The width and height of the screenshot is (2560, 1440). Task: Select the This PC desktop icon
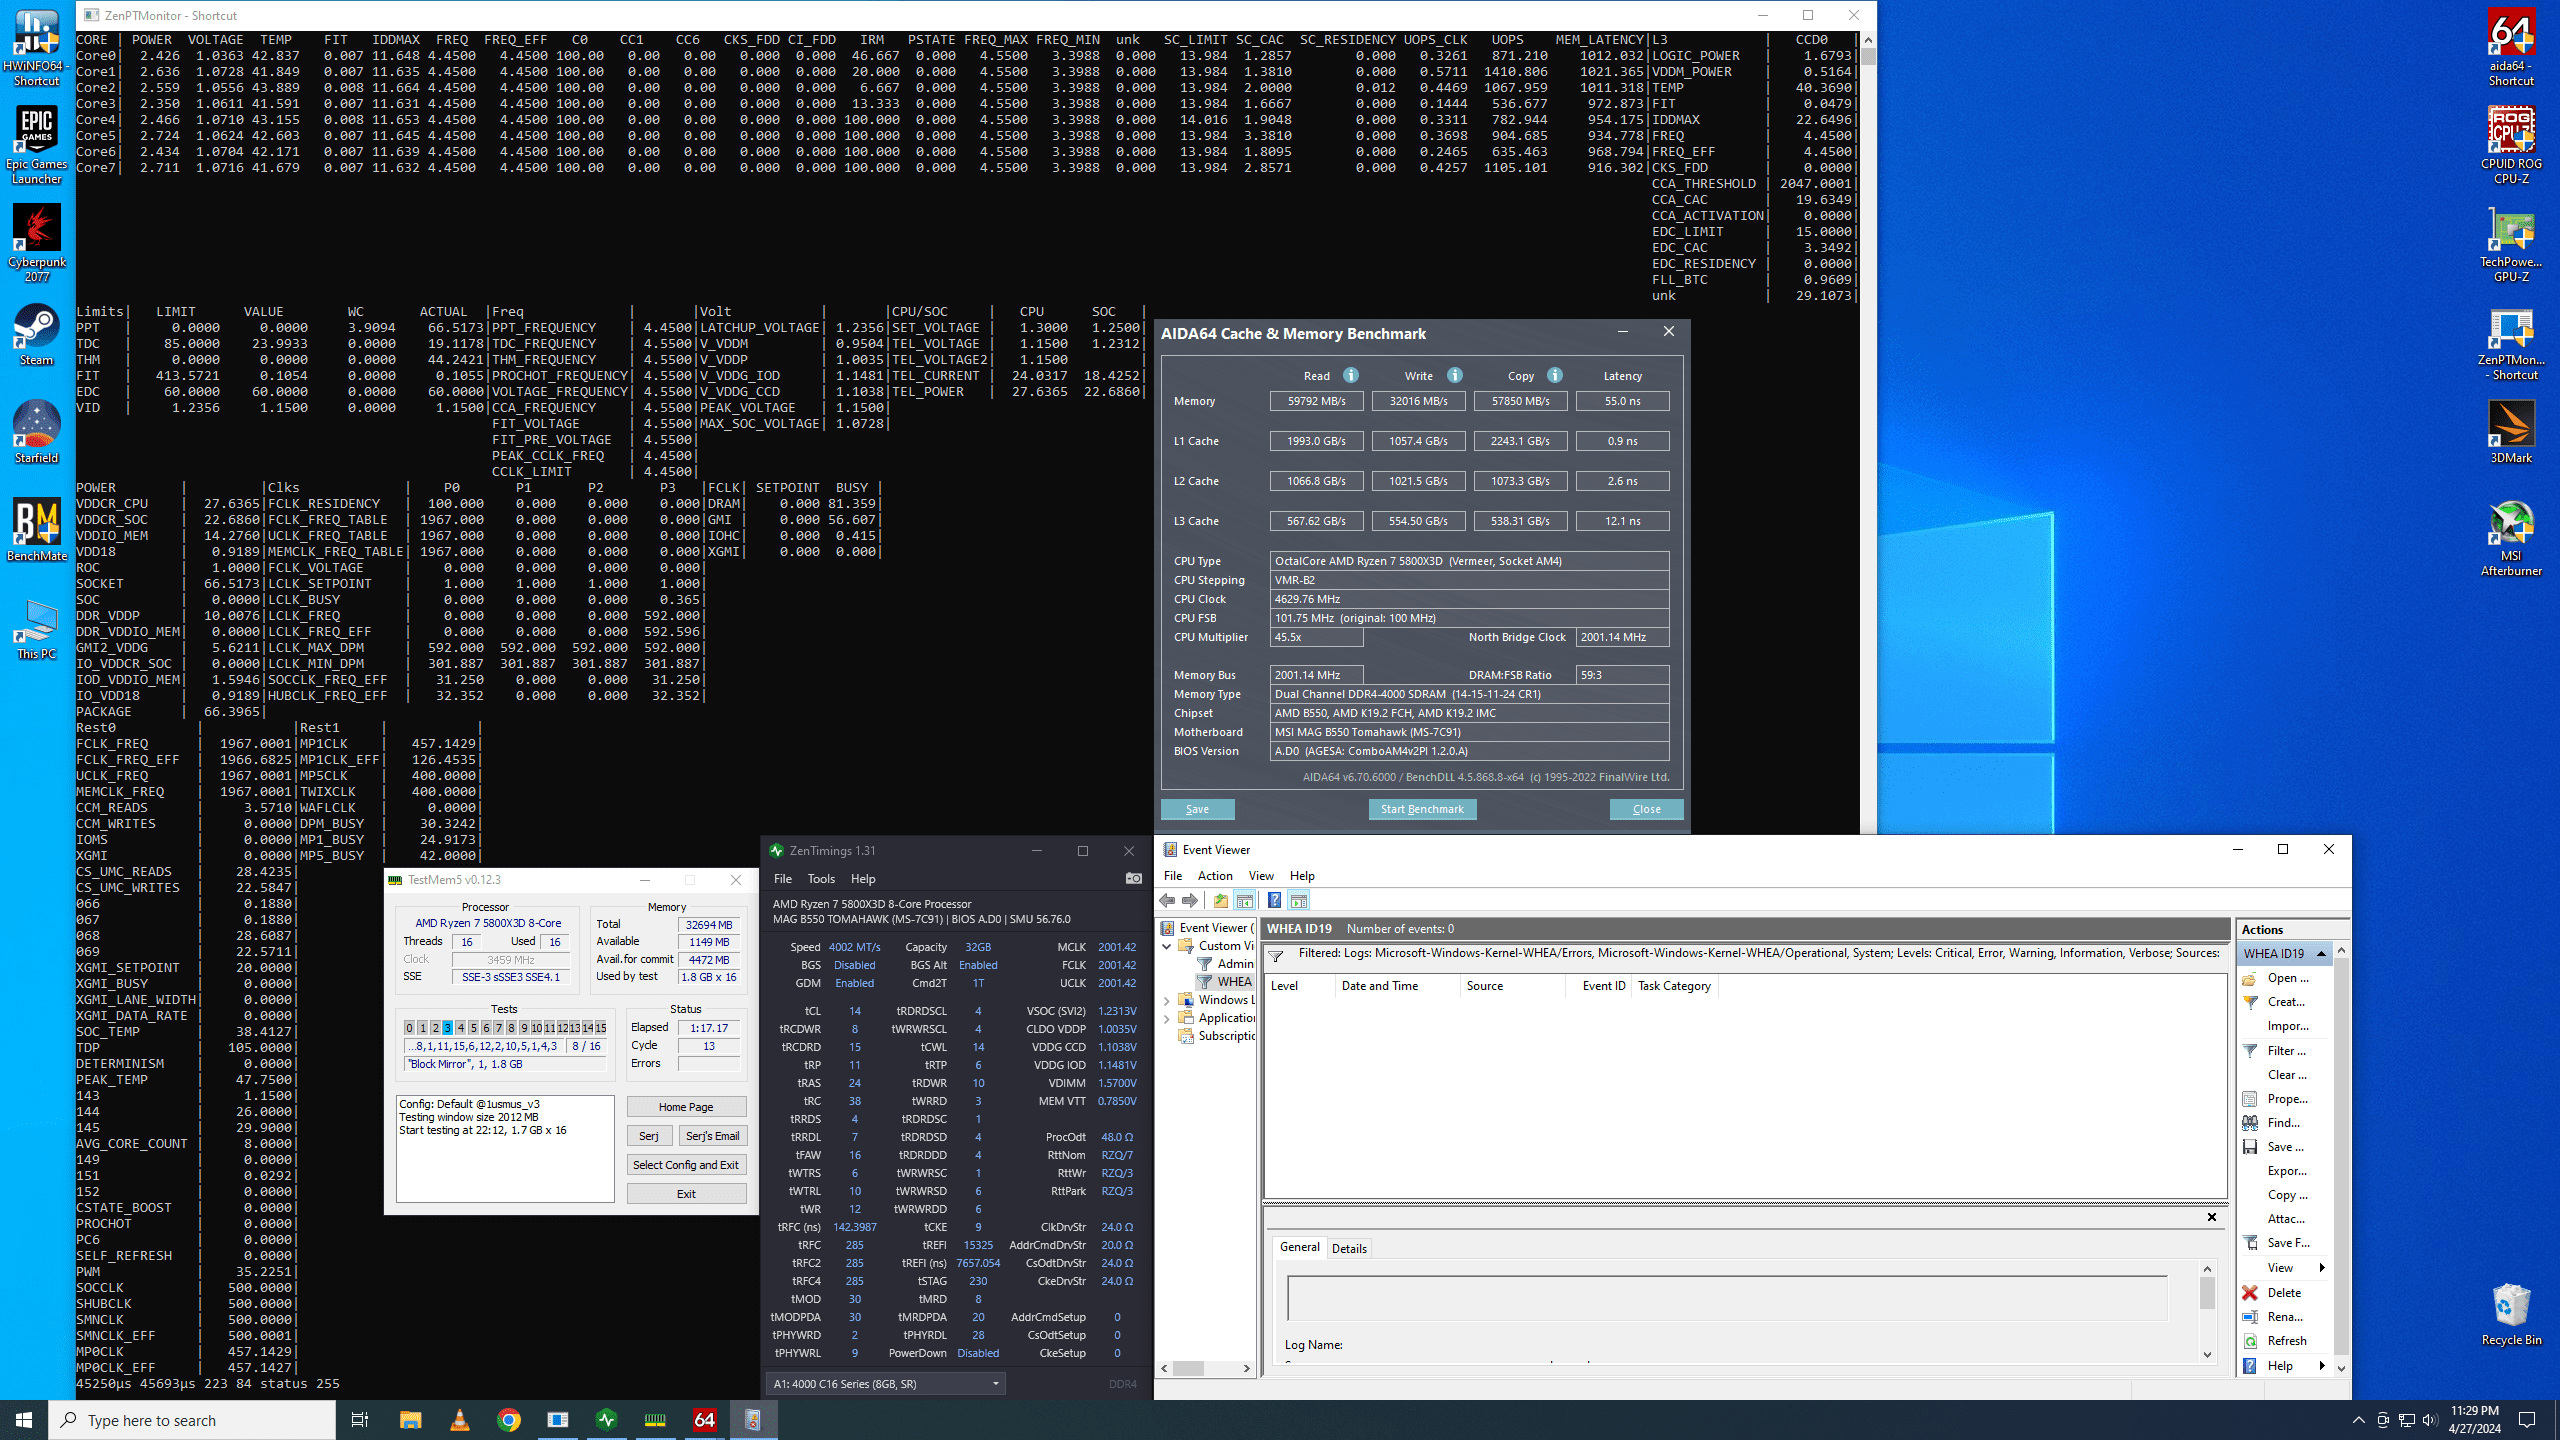37,630
